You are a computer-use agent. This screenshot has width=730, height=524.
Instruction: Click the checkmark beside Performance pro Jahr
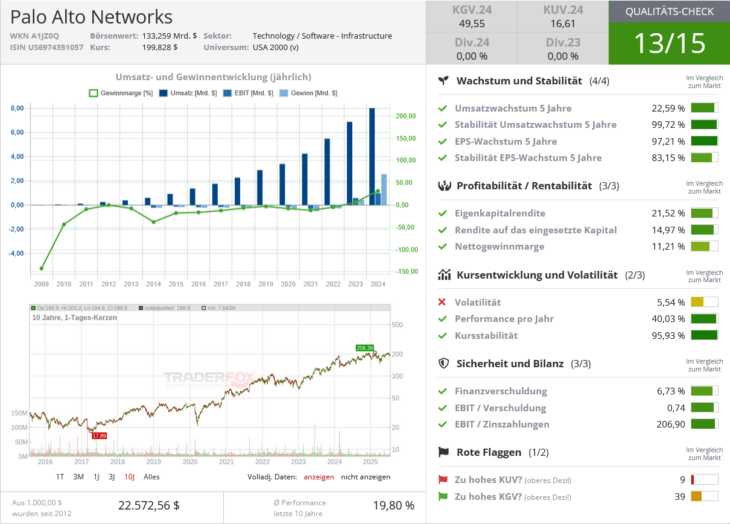[442, 319]
